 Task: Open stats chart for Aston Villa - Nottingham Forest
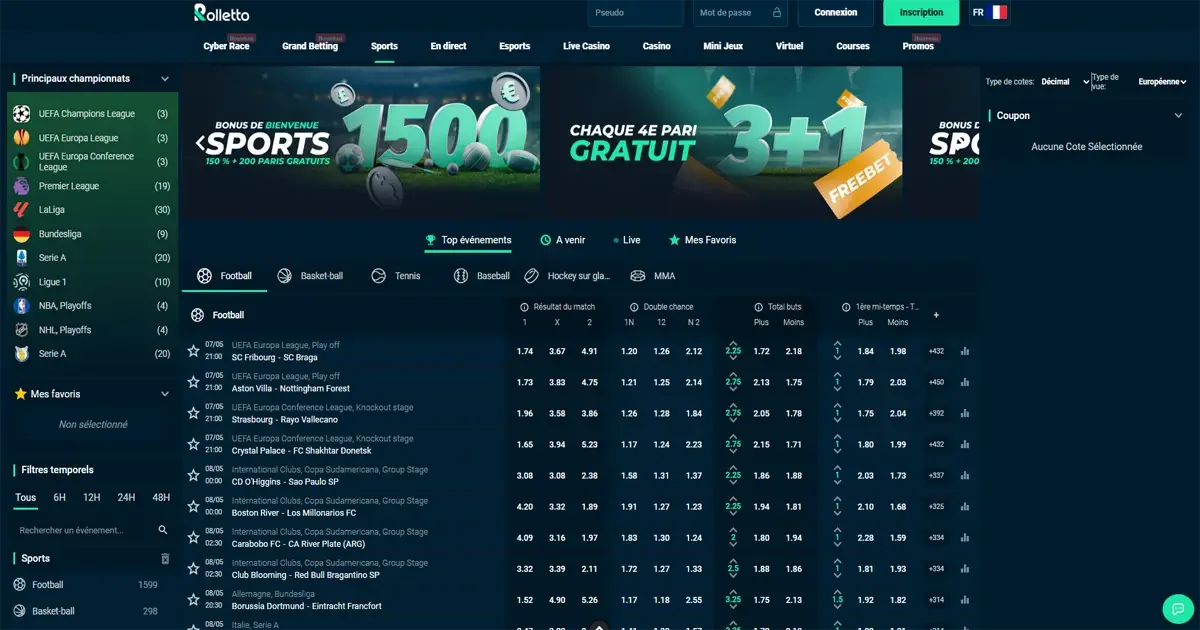965,382
